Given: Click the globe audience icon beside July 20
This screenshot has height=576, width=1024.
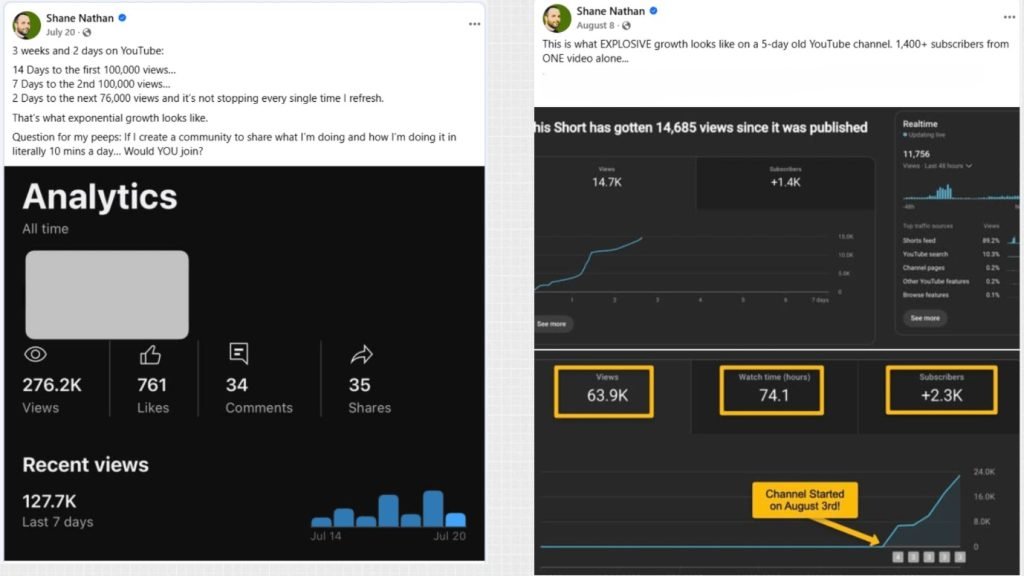Looking at the screenshot, I should coord(87,33).
